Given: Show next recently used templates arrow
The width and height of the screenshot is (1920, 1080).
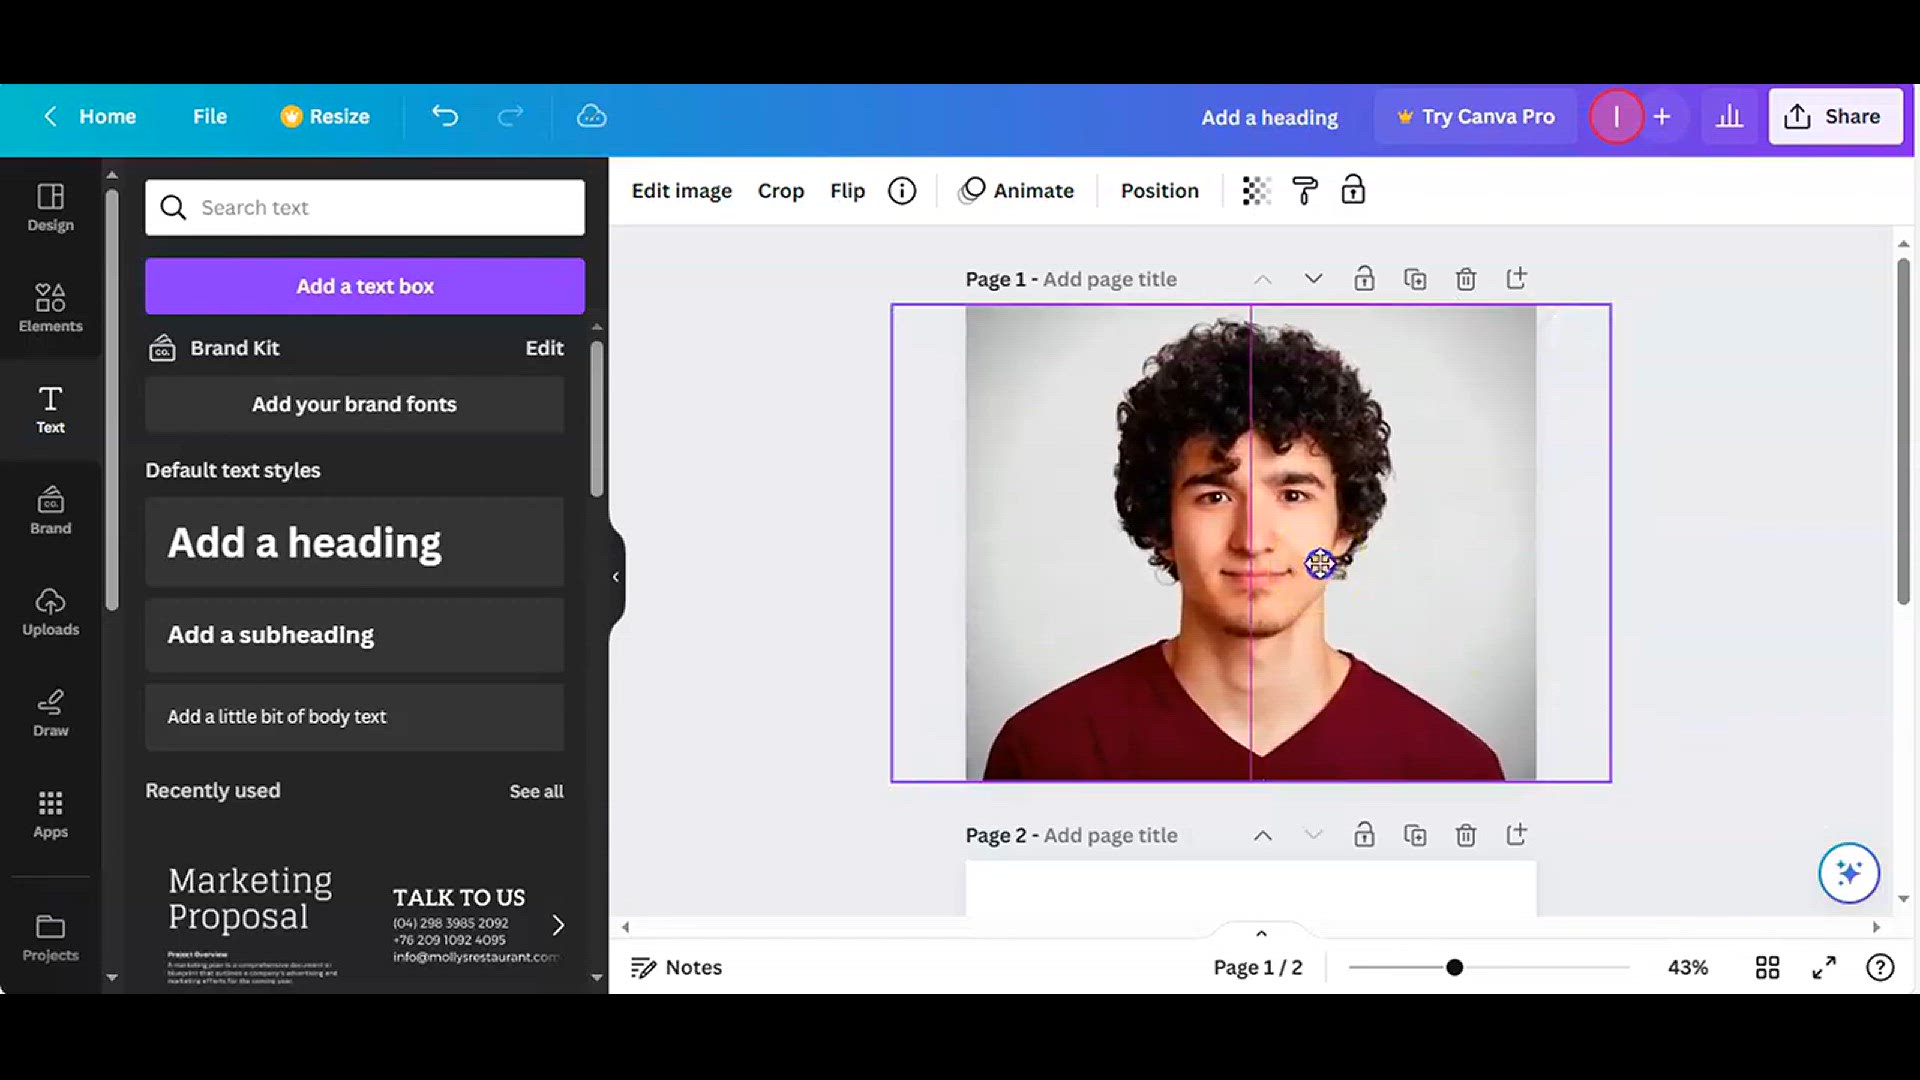Looking at the screenshot, I should (x=558, y=925).
